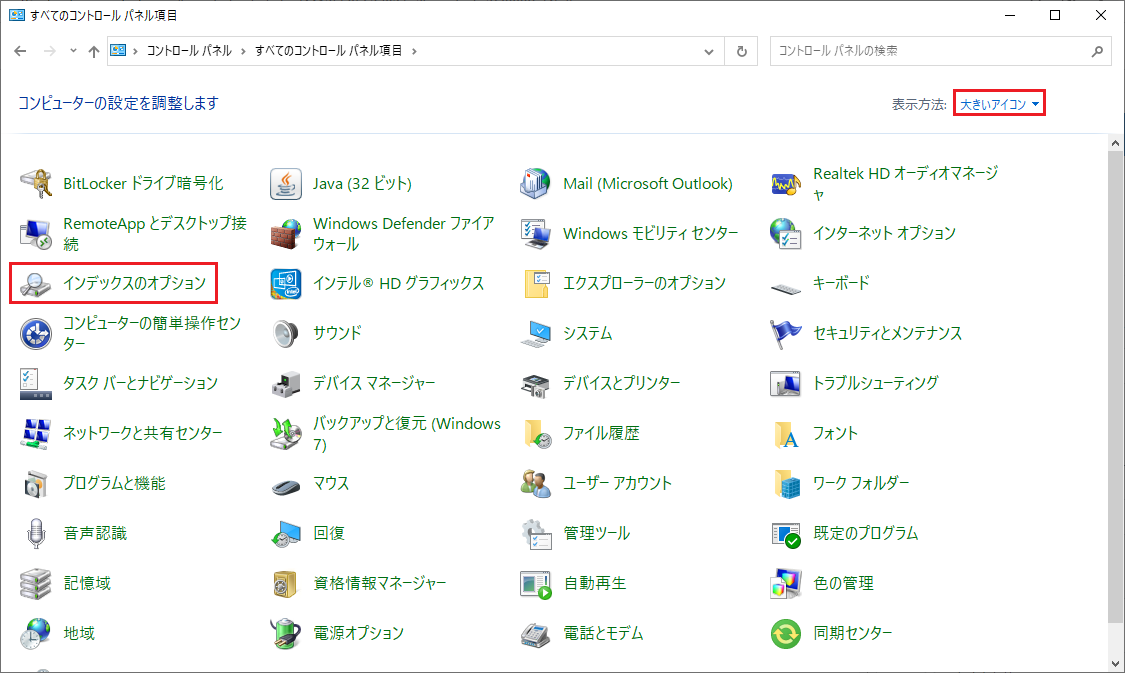Expand the chevron after すべてのコントロール パネル項目
Viewport: 1125px width, 673px height.
click(x=414, y=51)
